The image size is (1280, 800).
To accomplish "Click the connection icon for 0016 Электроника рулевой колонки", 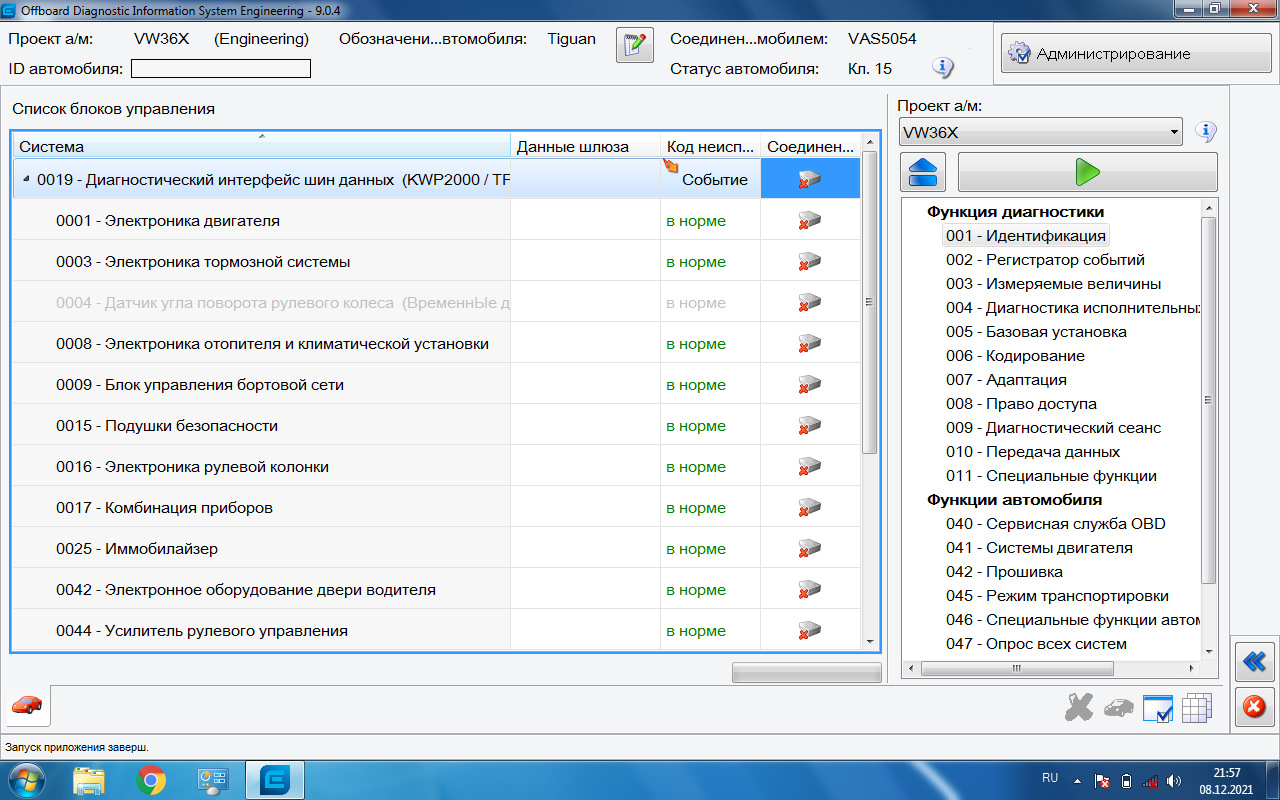I will coord(809,466).
